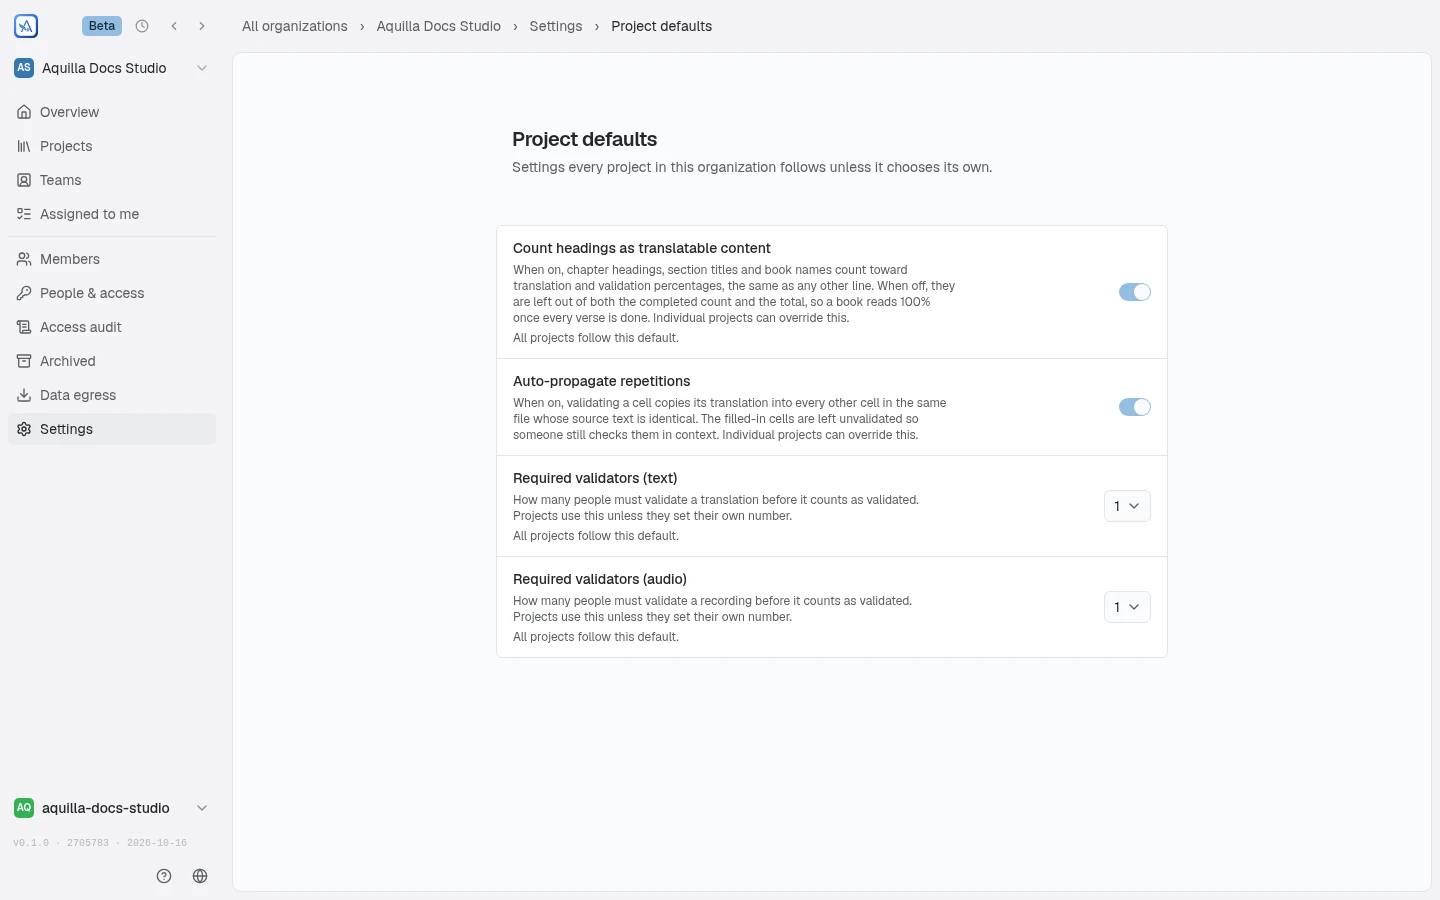Image resolution: width=1440 pixels, height=900 pixels.
Task: Open Projects in sidebar
Action: [112, 146]
